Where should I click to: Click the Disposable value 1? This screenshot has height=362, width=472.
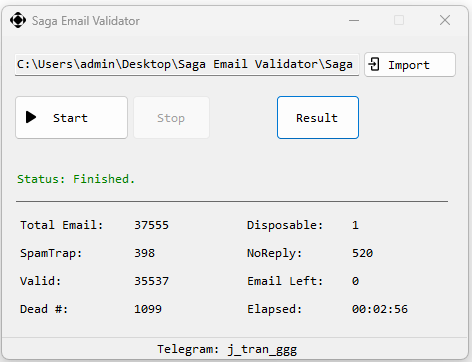[x=356, y=225]
